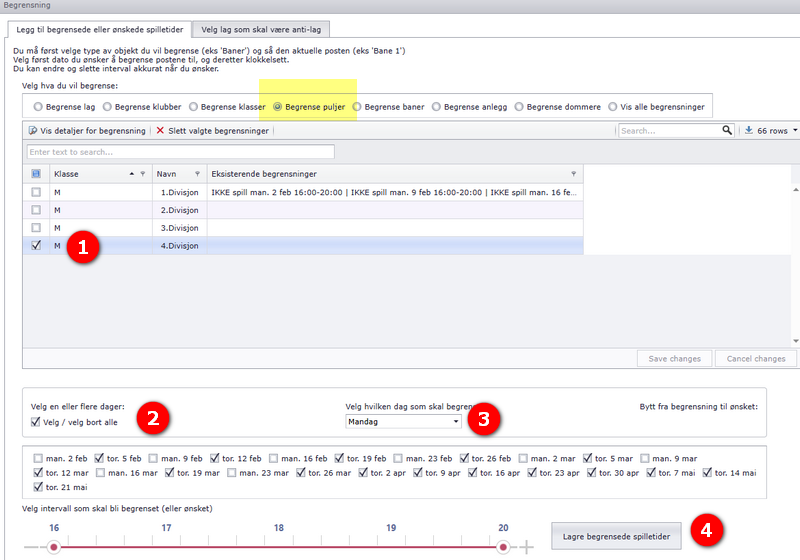Select the Begrense klasser radio button
800x560 pixels.
pyautogui.click(x=193, y=107)
